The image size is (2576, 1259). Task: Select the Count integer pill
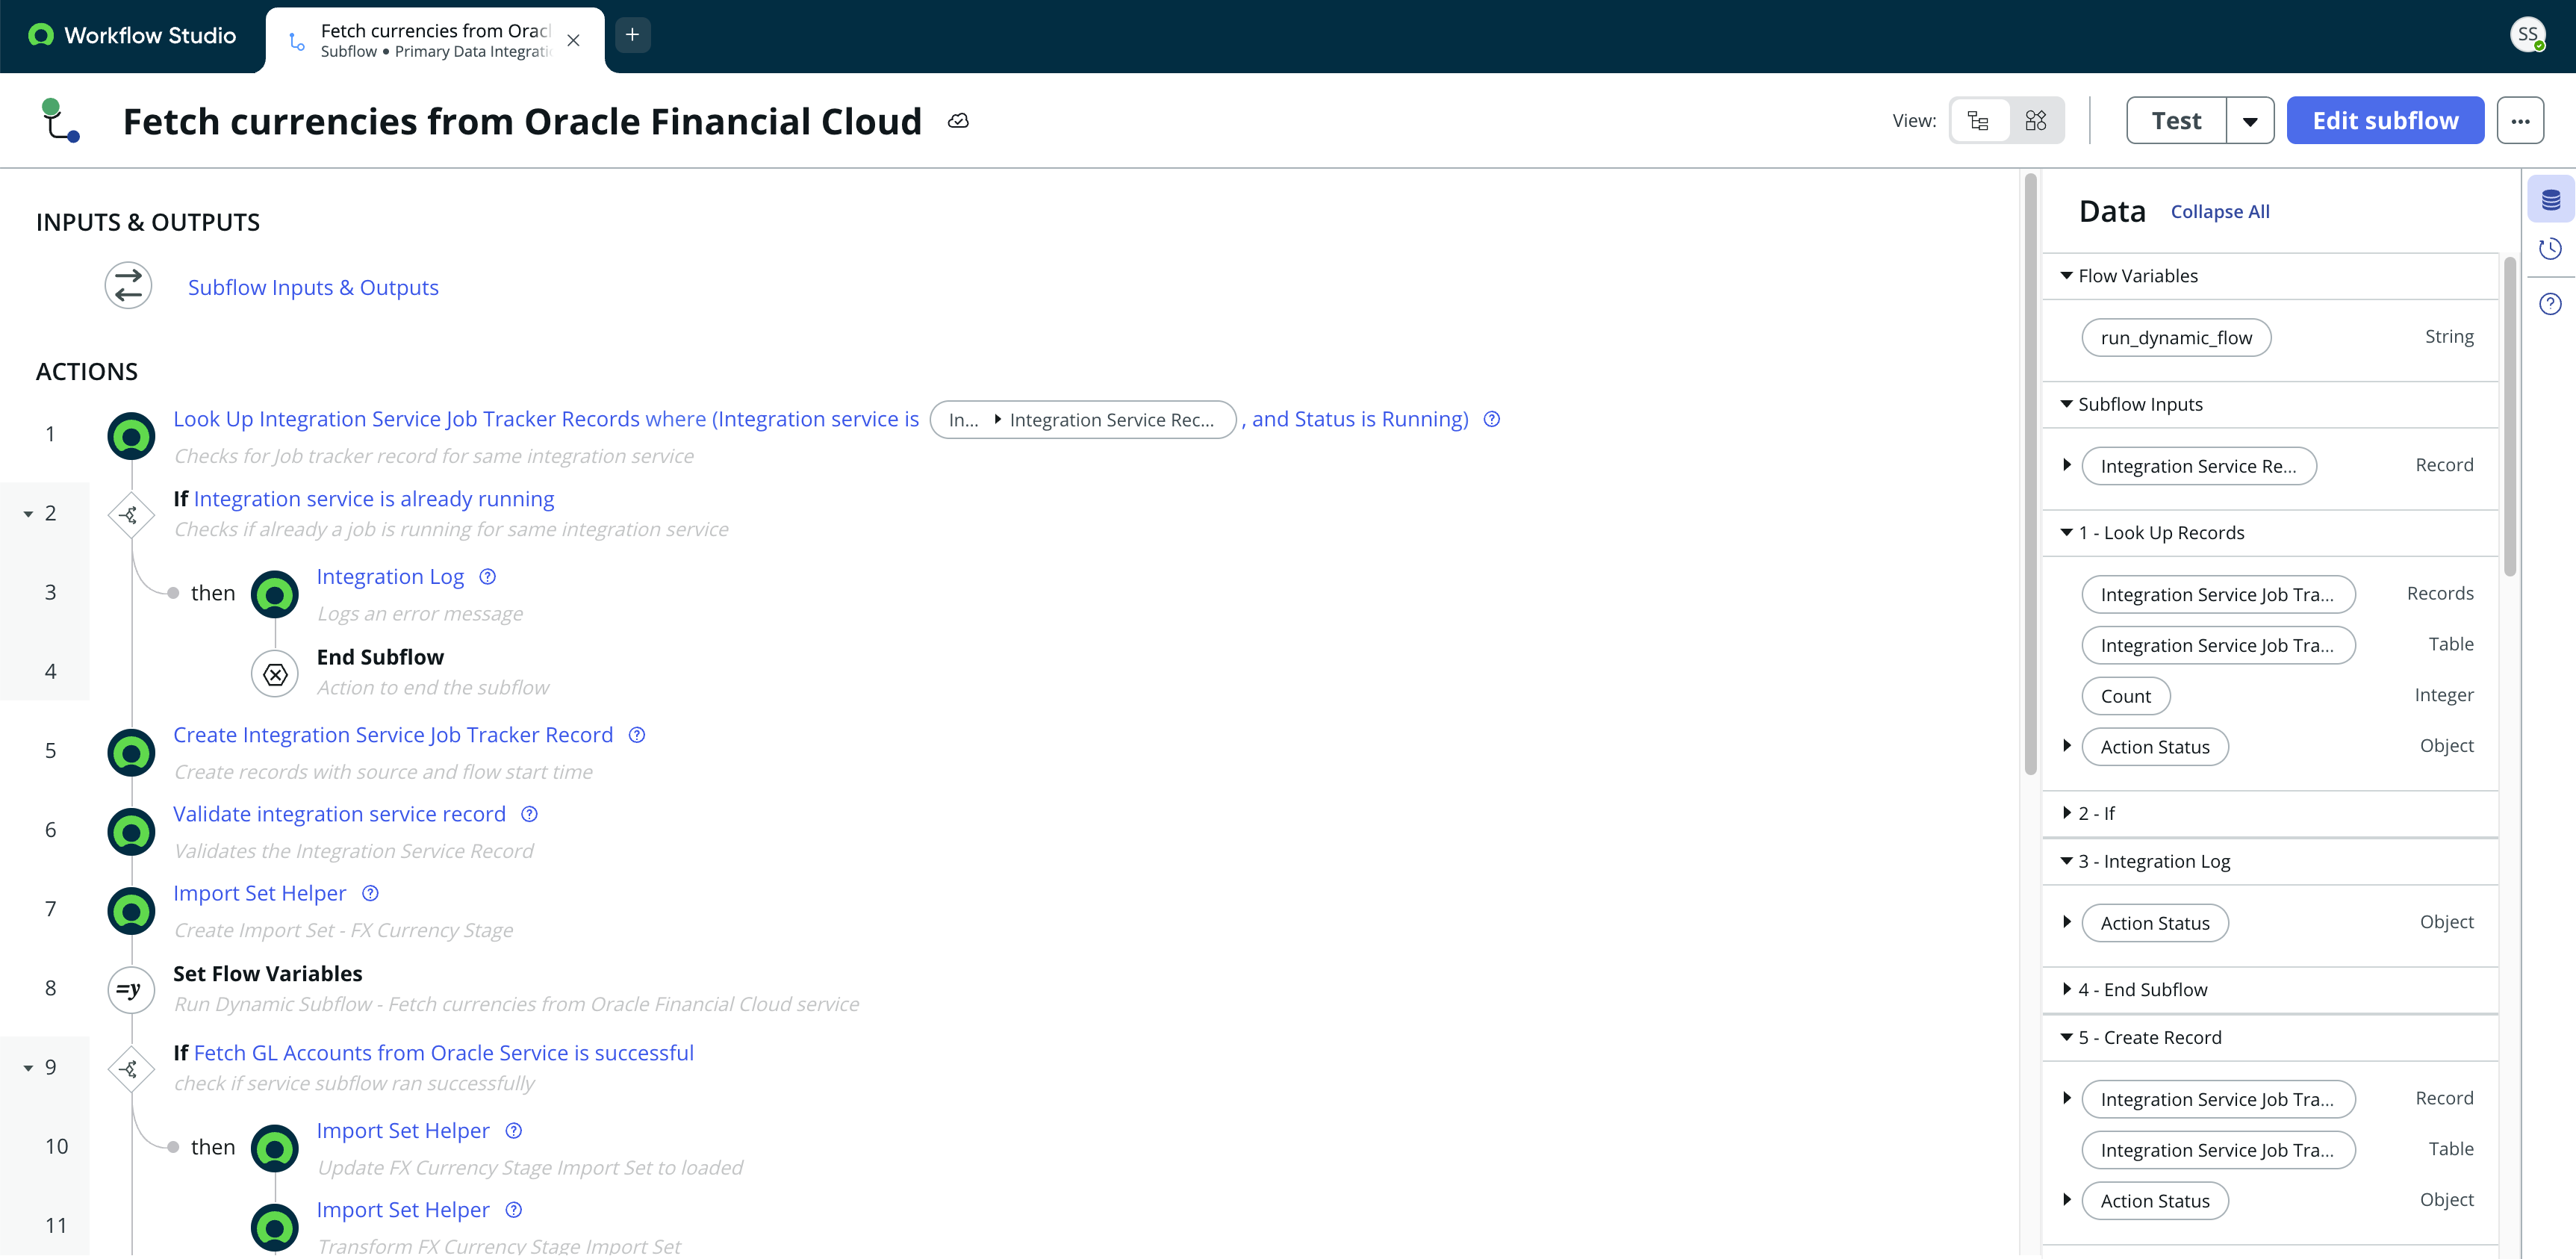click(2125, 696)
